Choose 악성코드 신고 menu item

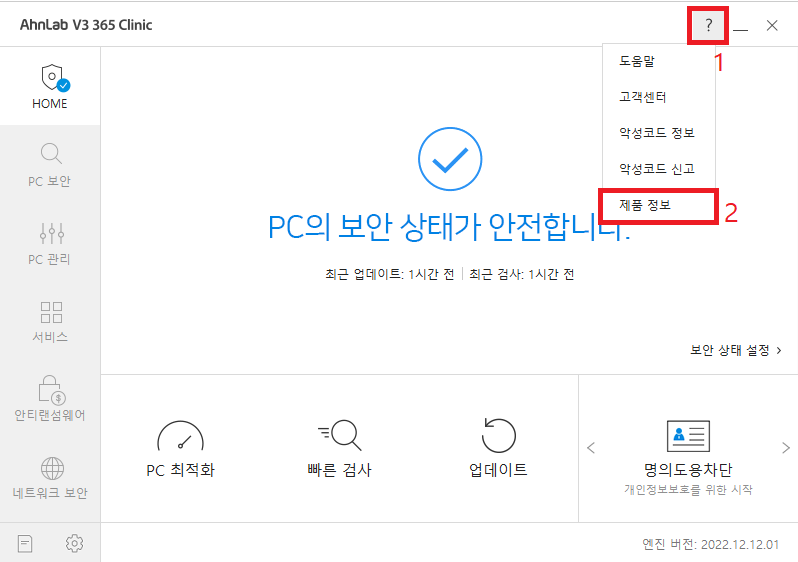tap(659, 168)
